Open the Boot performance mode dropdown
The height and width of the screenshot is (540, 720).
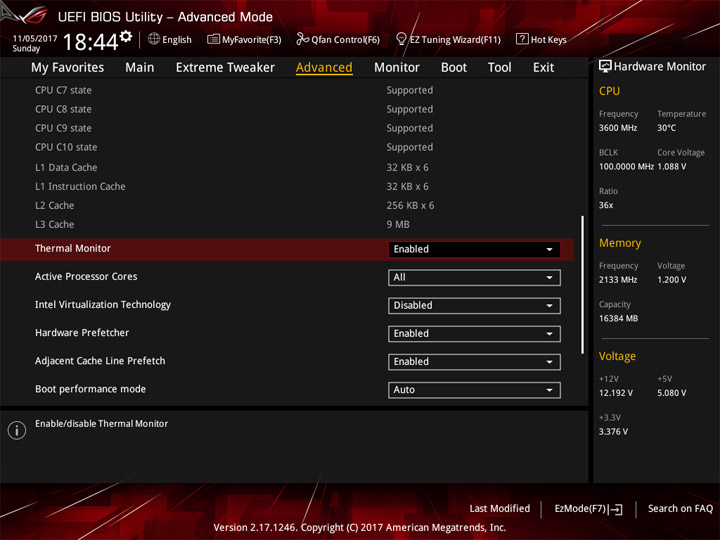coord(474,390)
